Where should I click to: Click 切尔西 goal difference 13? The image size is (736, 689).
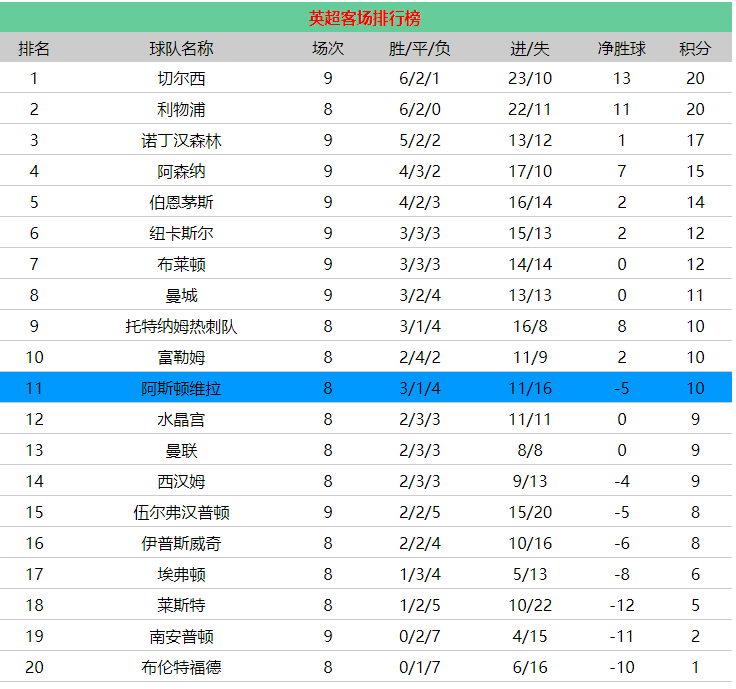tap(621, 78)
